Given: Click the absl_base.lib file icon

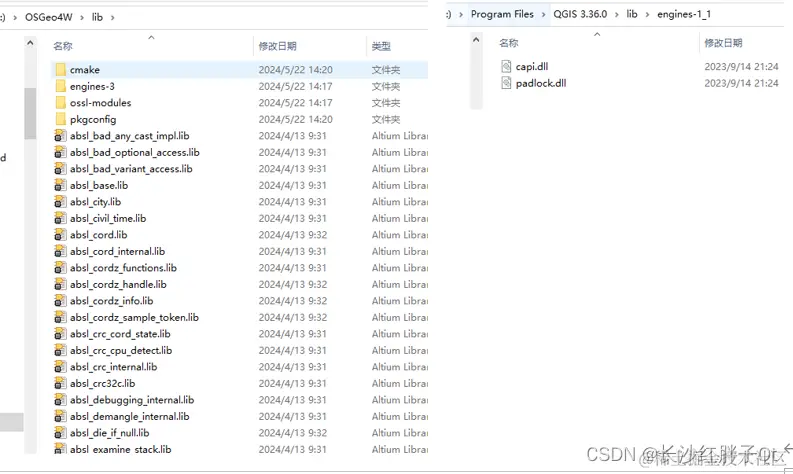Looking at the screenshot, I should pyautogui.click(x=60, y=185).
